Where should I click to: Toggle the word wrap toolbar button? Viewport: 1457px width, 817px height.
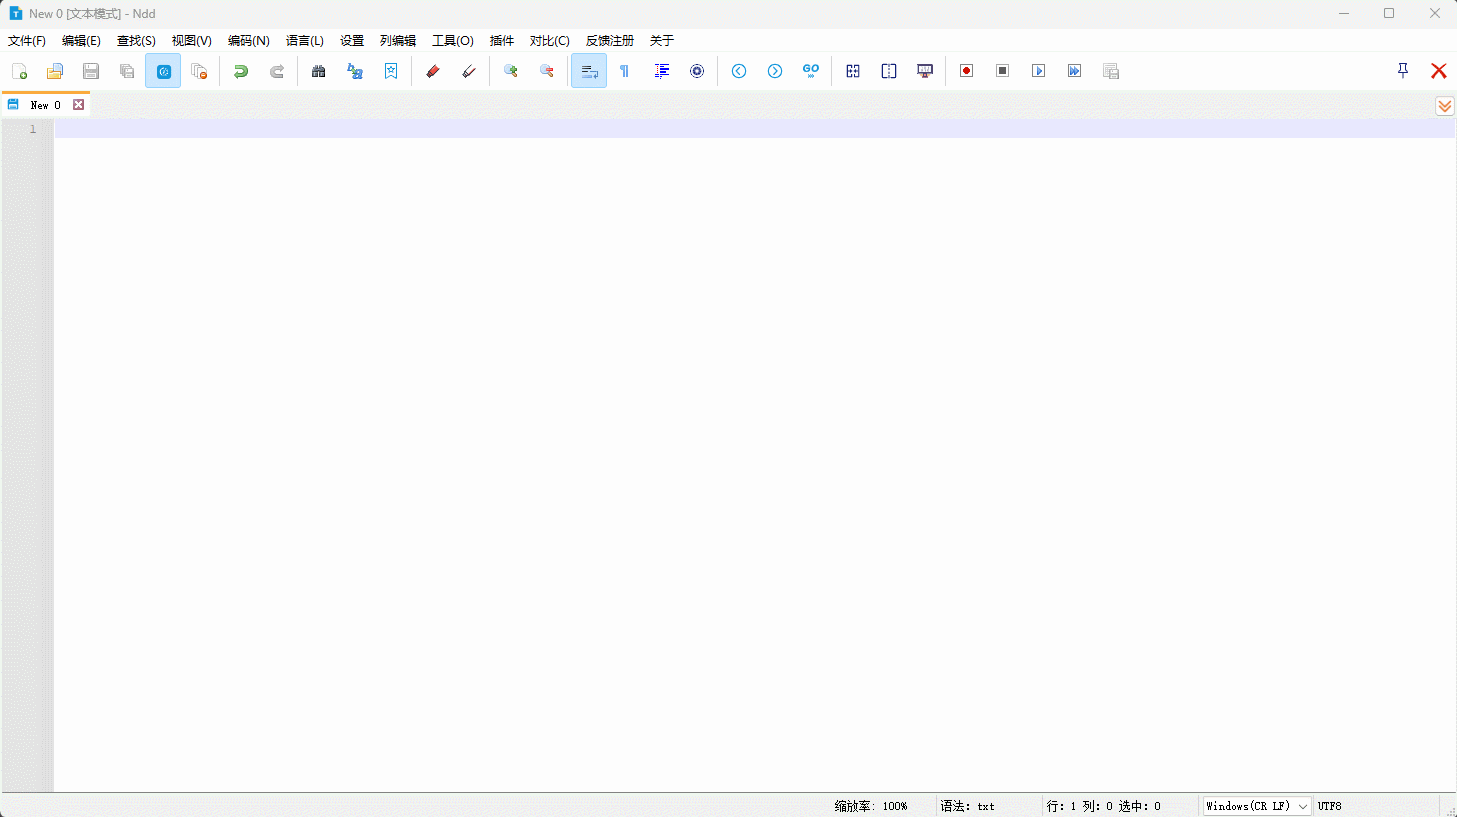coord(589,71)
